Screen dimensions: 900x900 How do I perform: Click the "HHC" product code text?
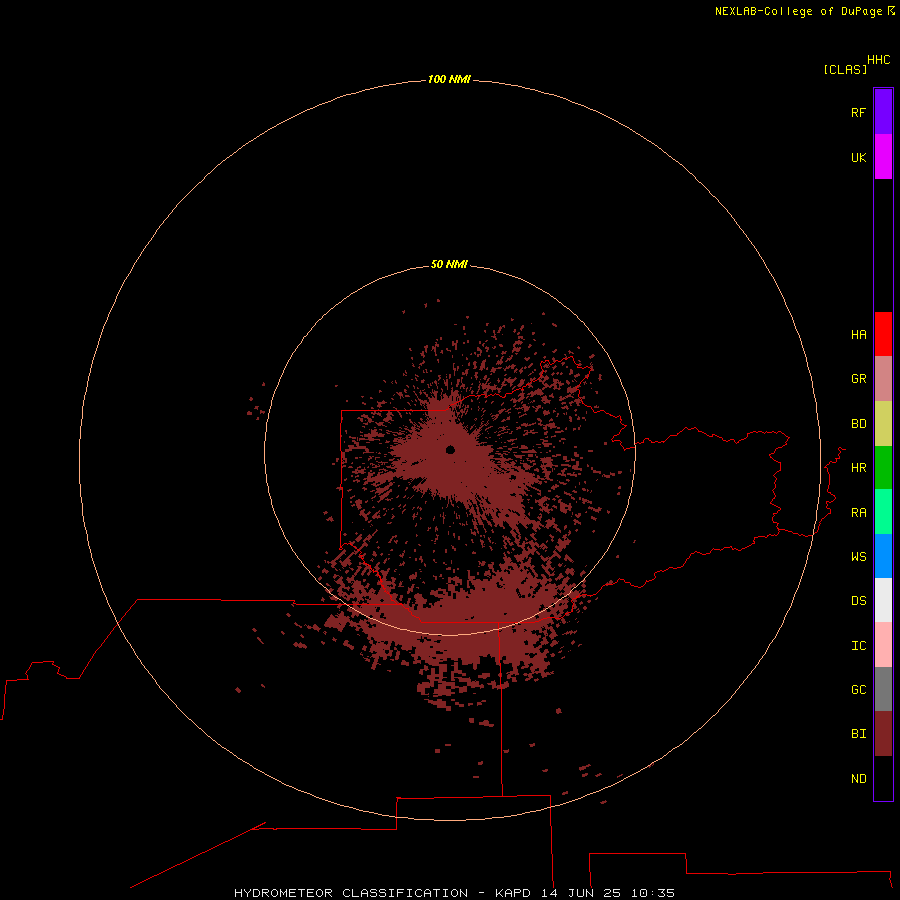(x=878, y=60)
